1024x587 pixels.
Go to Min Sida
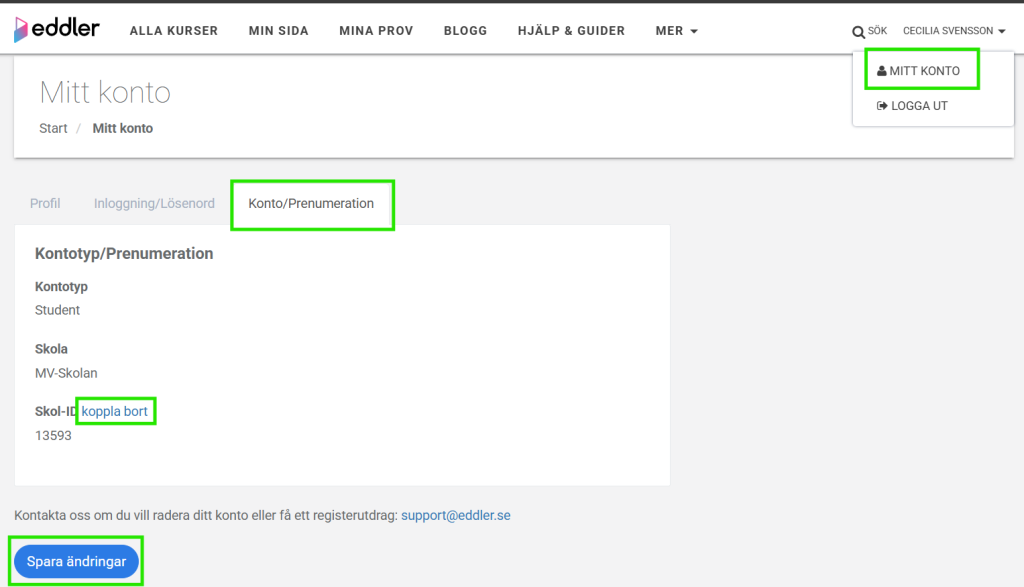pyautogui.click(x=278, y=31)
